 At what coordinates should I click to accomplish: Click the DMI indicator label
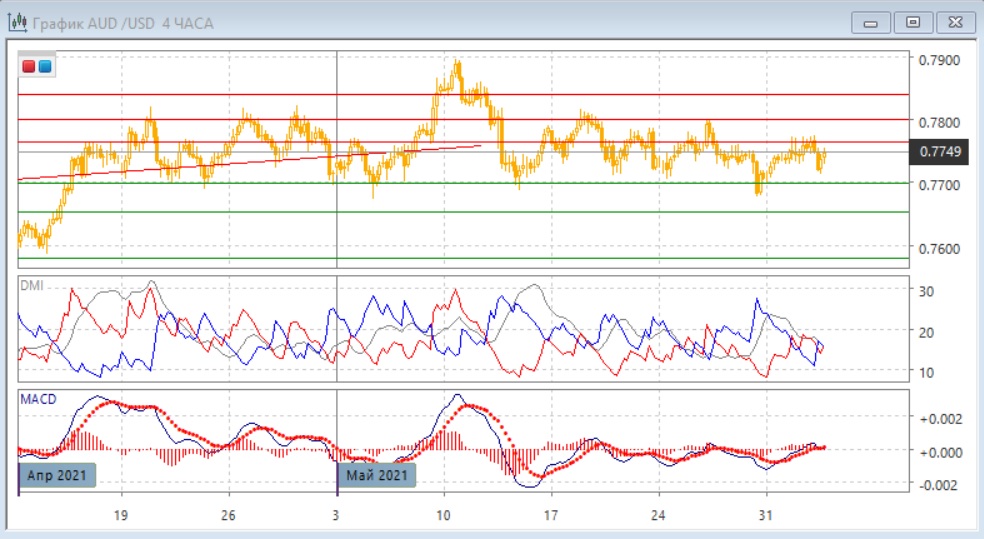33,285
